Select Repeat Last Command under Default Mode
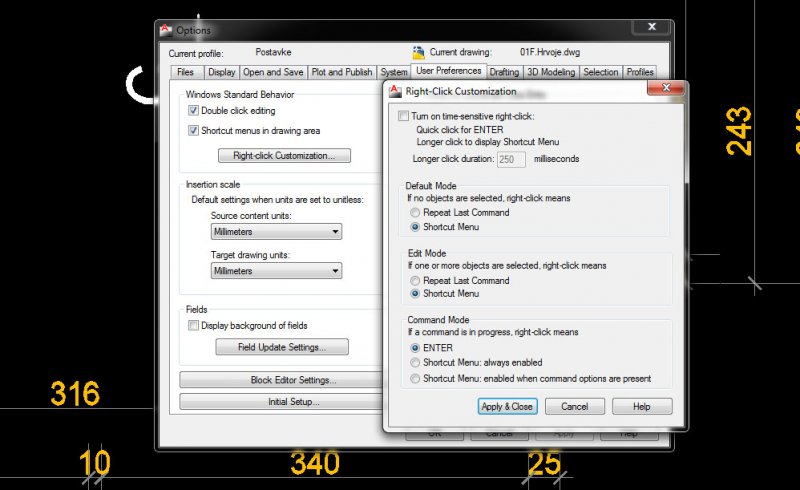Screen dimensions: 800x490 (415, 212)
